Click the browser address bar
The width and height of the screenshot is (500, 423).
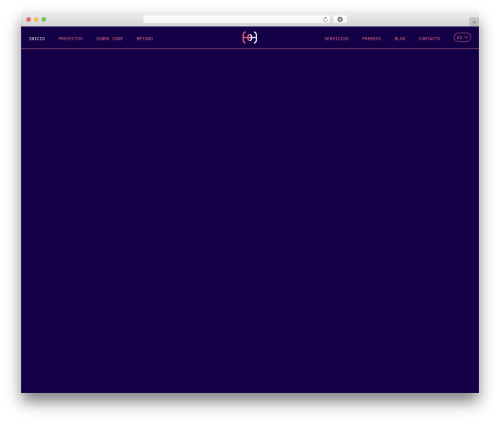pos(237,19)
